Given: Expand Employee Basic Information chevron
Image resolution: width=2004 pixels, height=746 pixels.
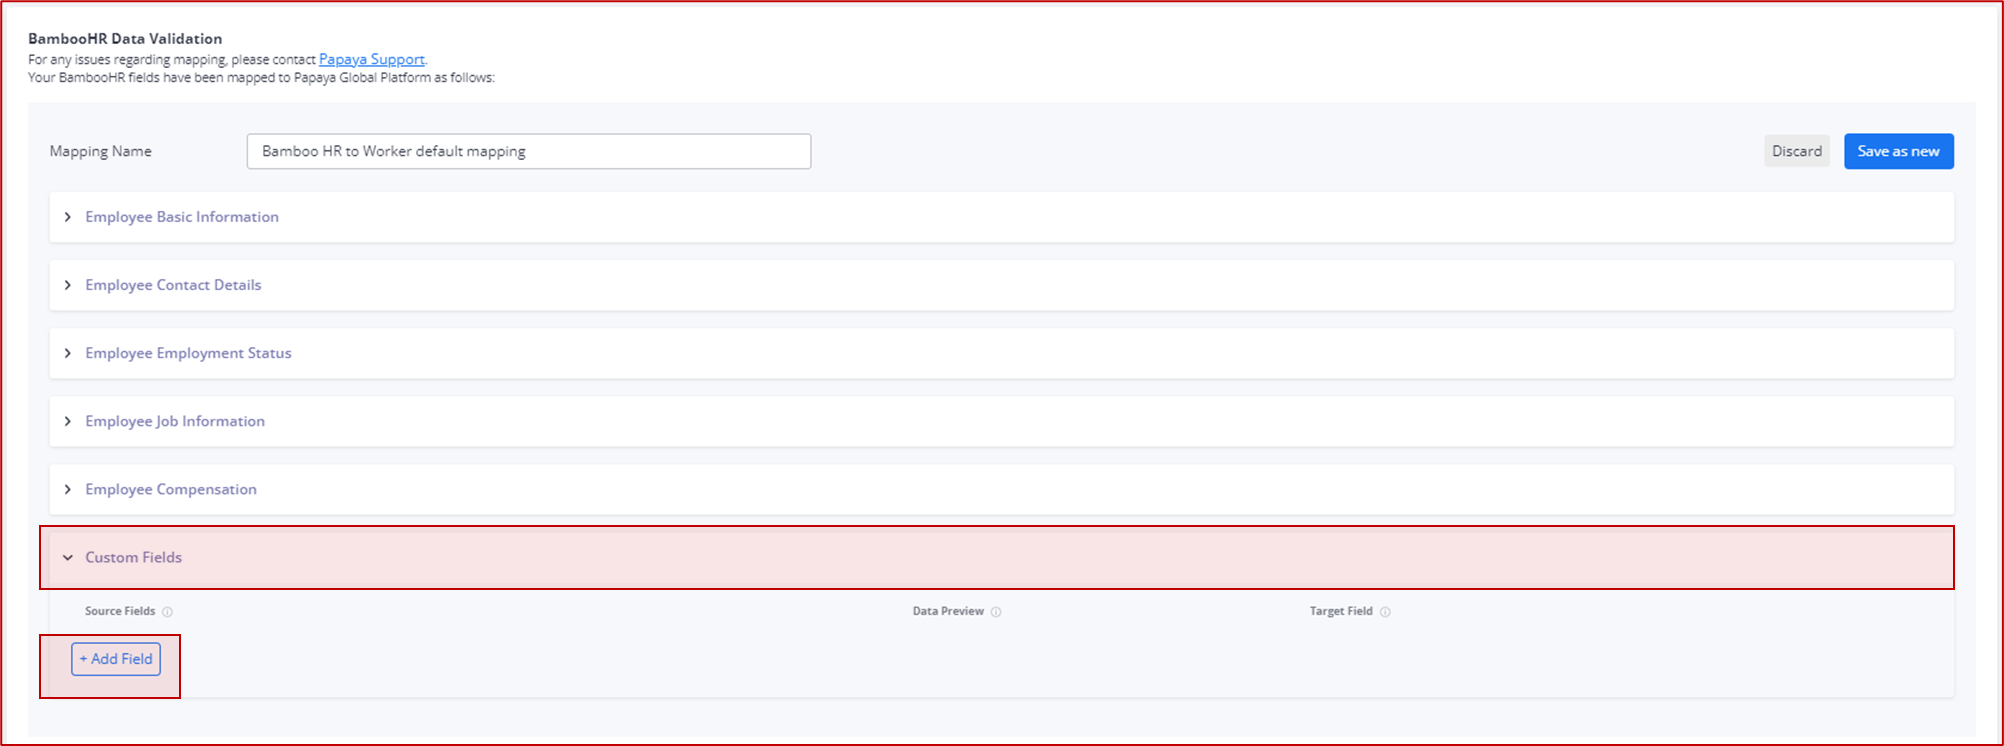Looking at the screenshot, I should coord(68,217).
